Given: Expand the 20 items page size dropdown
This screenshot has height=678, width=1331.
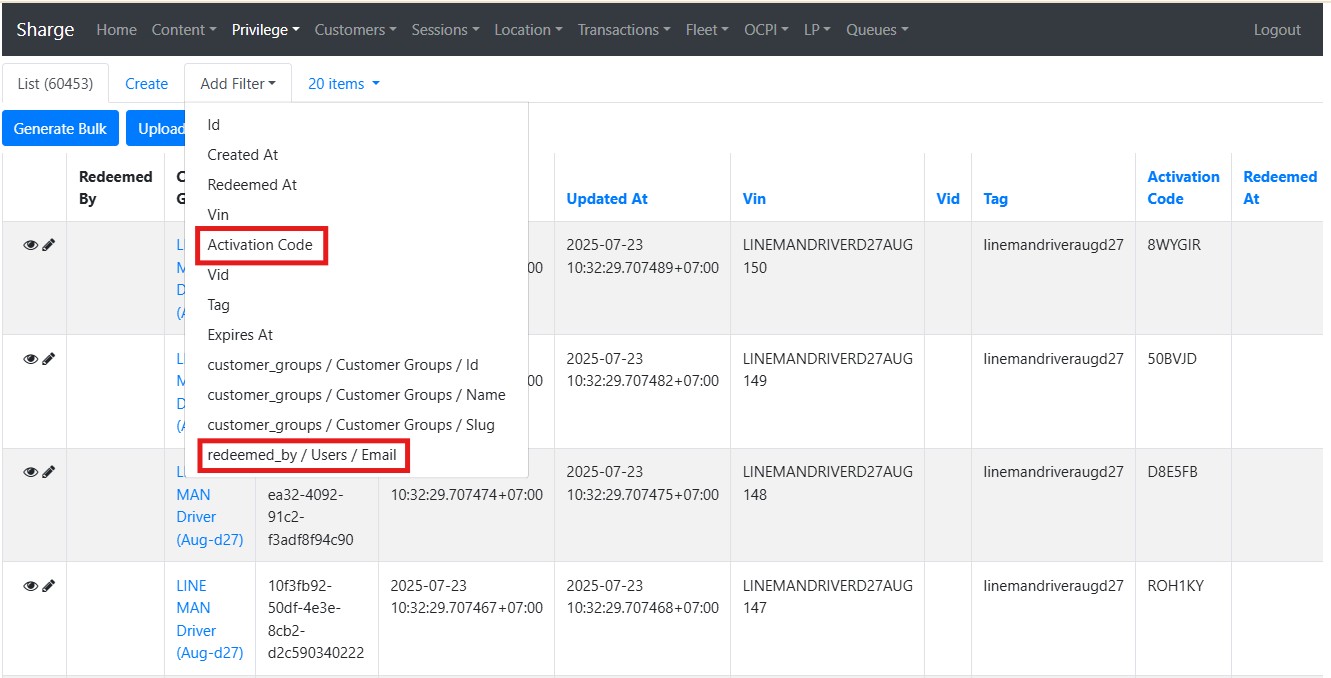Looking at the screenshot, I should 343,84.
